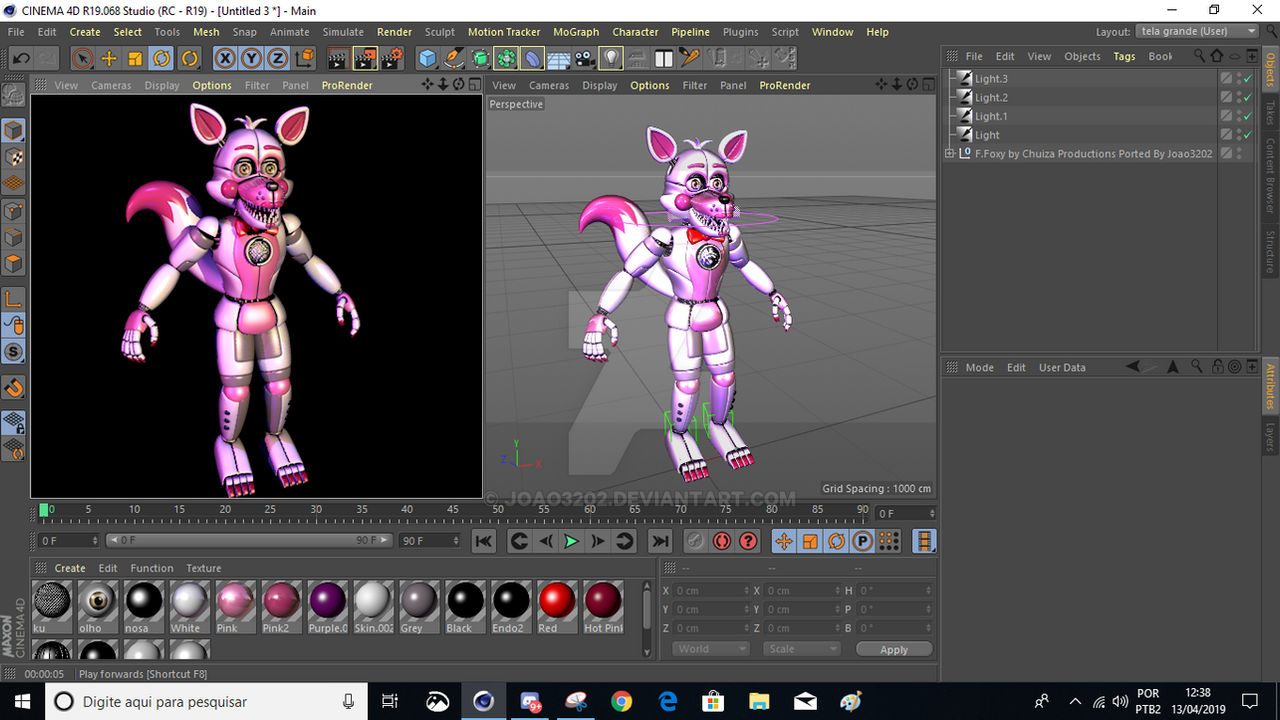
Task: Click the Autokeying icon
Action: [x=721, y=541]
